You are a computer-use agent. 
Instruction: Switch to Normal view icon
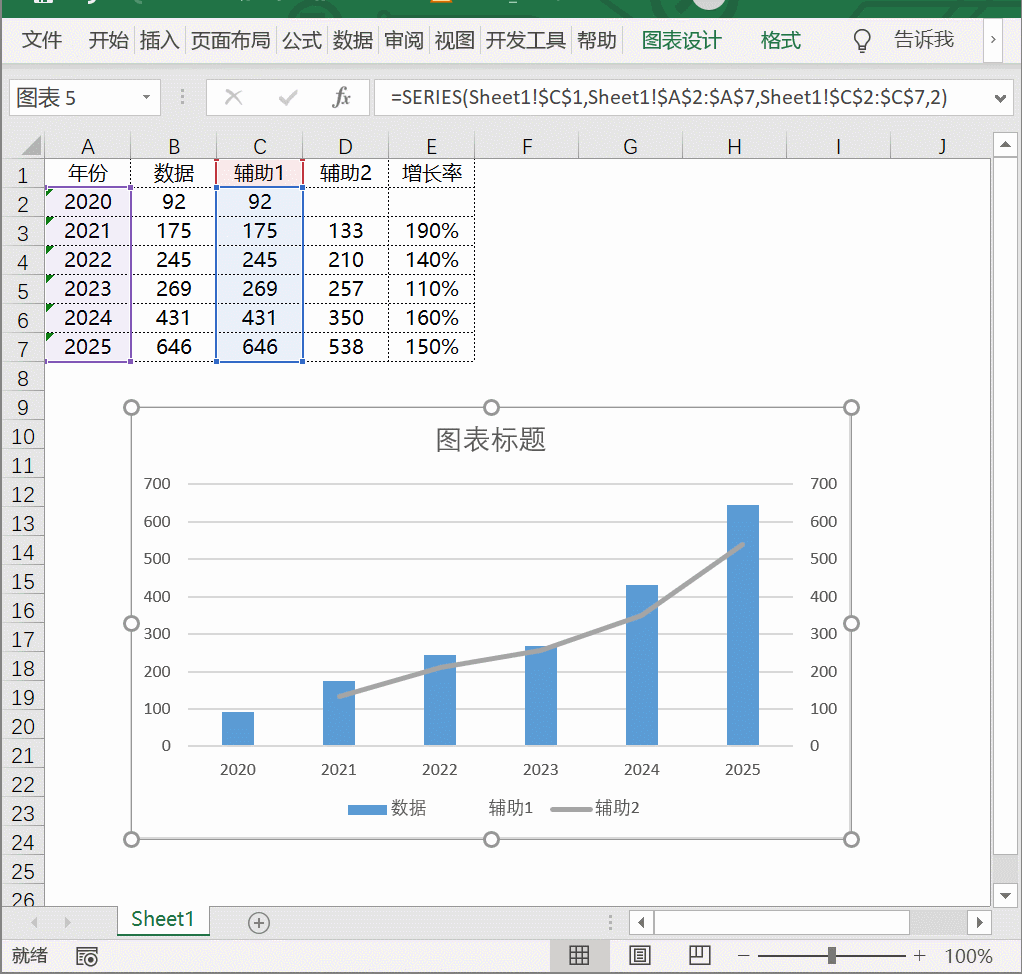[x=579, y=956]
